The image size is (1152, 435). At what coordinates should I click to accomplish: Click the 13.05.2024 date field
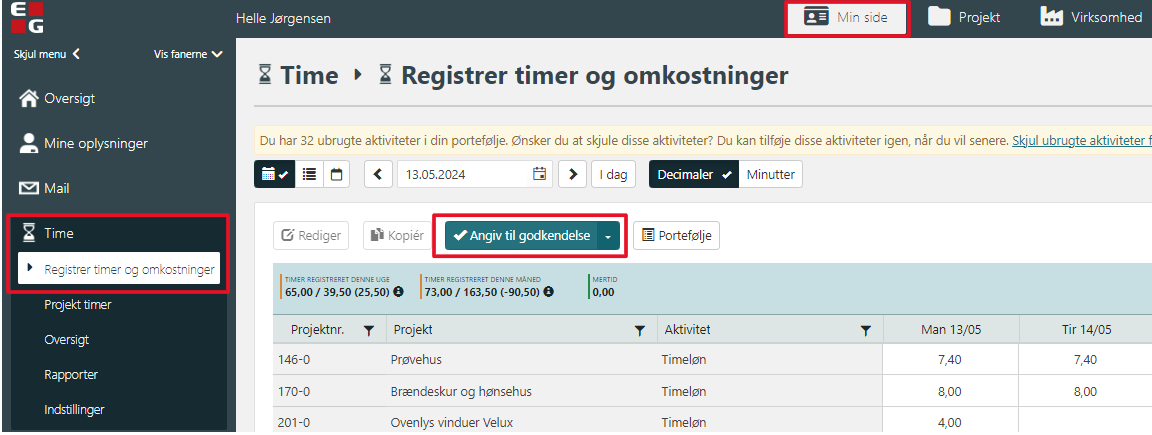click(x=465, y=174)
